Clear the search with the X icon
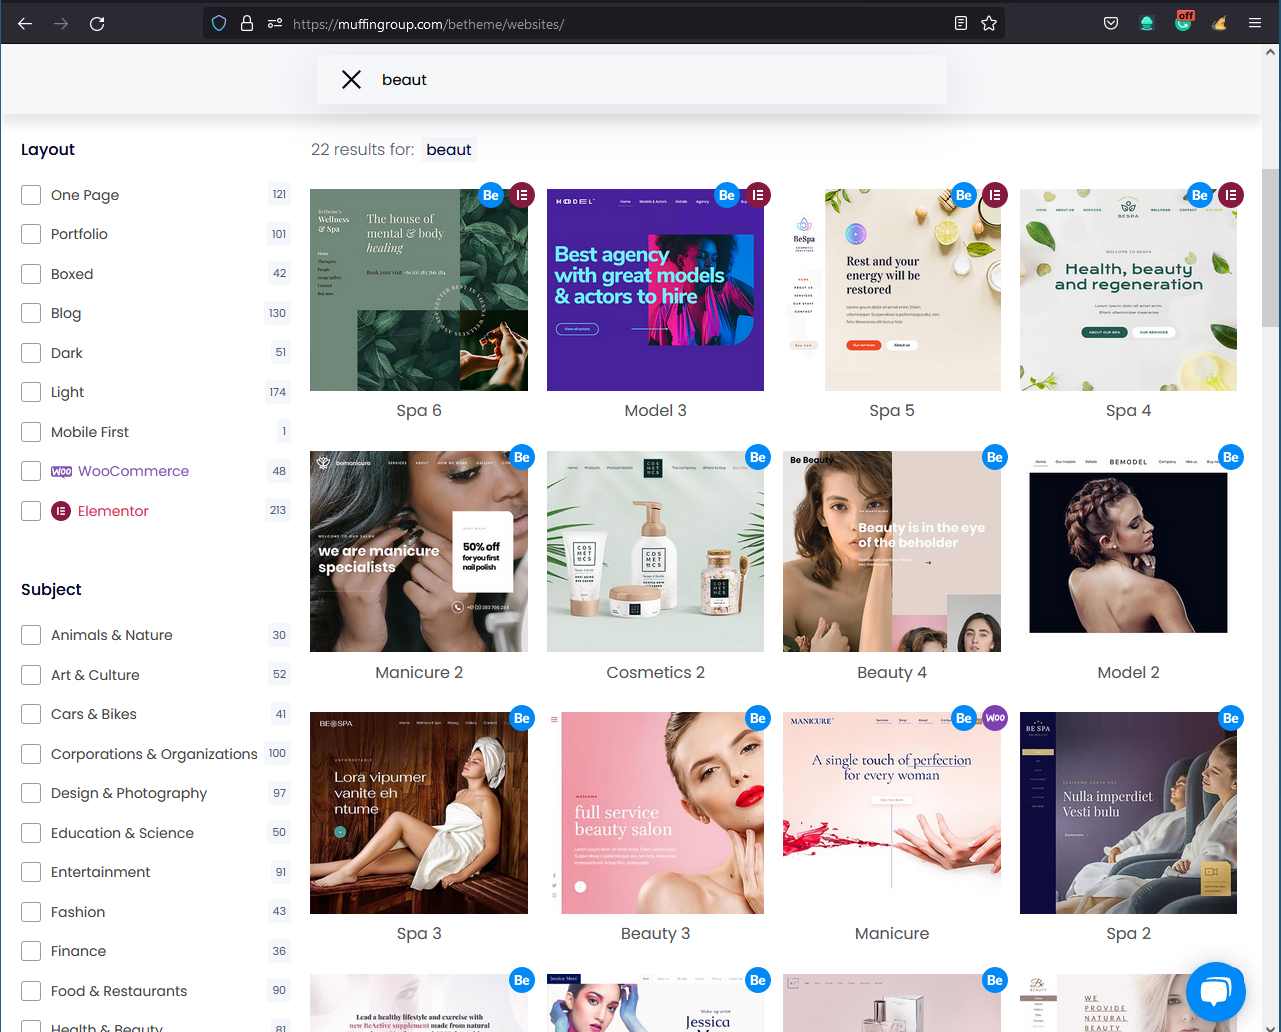The height and width of the screenshot is (1032, 1281). (x=351, y=80)
